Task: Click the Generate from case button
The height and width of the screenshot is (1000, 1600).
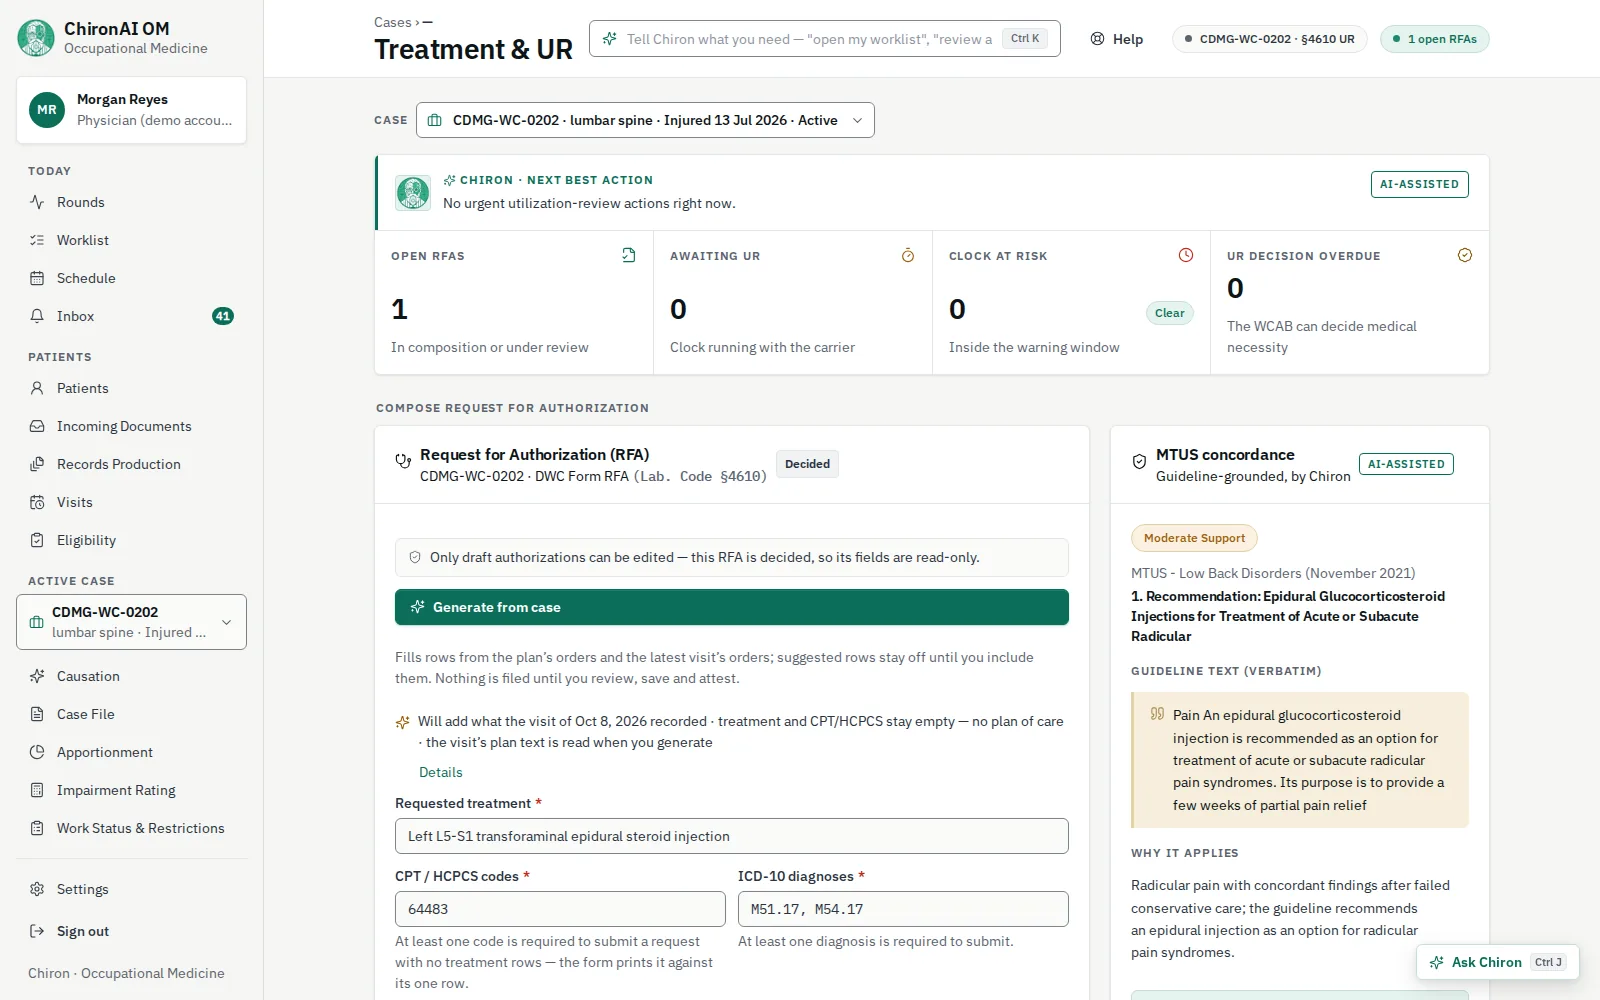Action: [x=732, y=607]
